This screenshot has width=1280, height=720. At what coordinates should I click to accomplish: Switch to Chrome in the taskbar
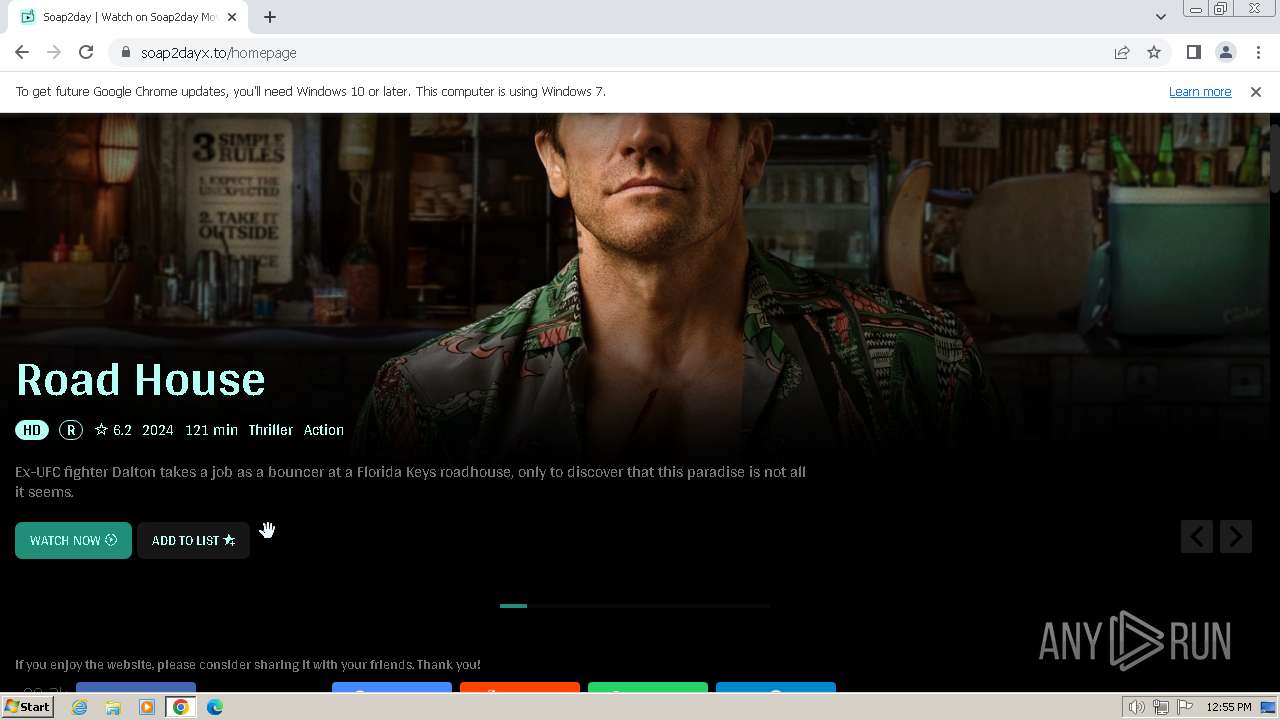tap(181, 707)
